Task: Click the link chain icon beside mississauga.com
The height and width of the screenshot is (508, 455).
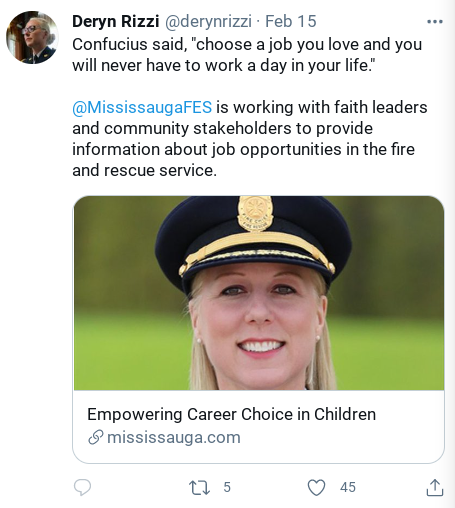Action: tap(95, 437)
